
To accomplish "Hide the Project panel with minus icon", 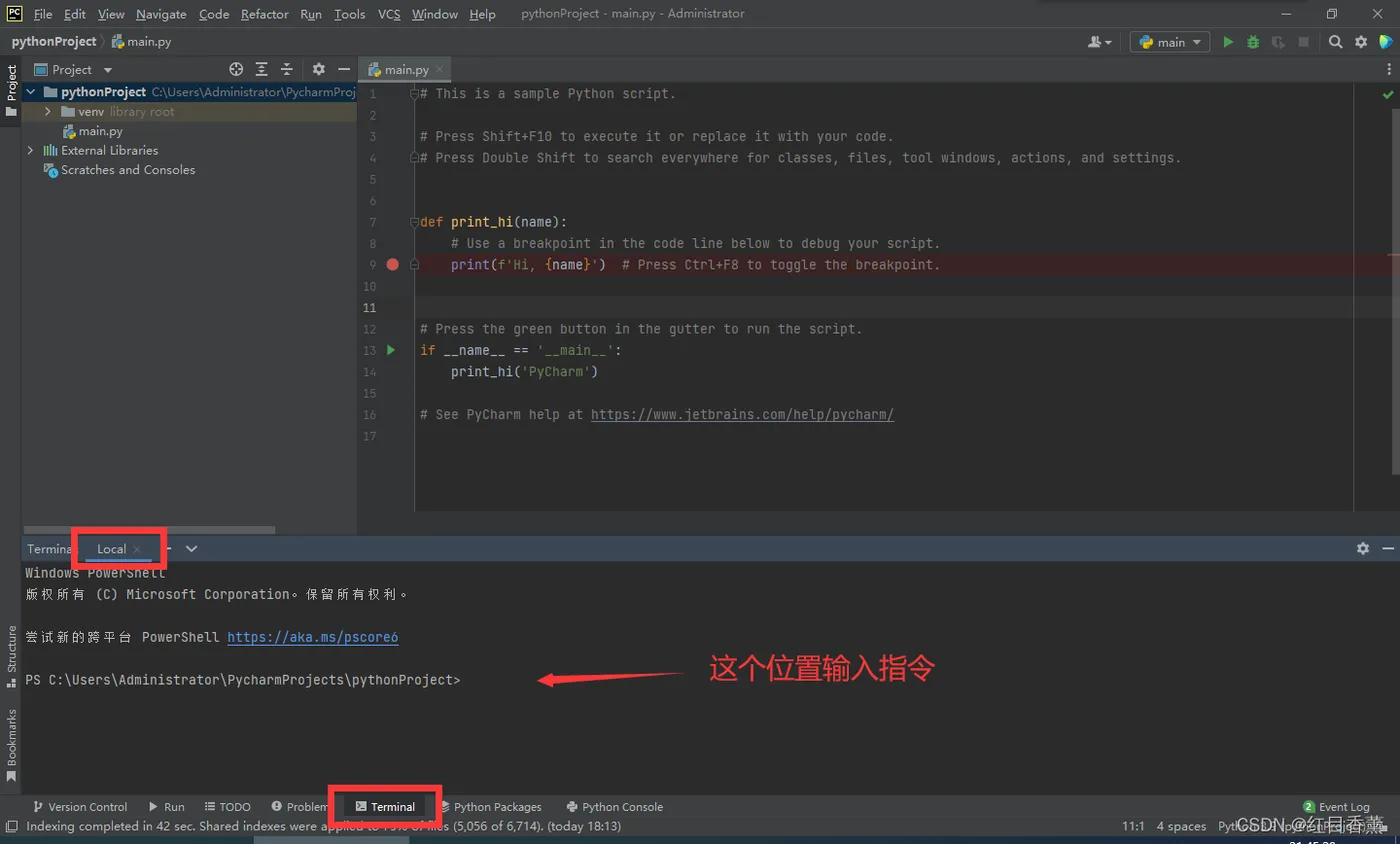I will pyautogui.click(x=343, y=69).
